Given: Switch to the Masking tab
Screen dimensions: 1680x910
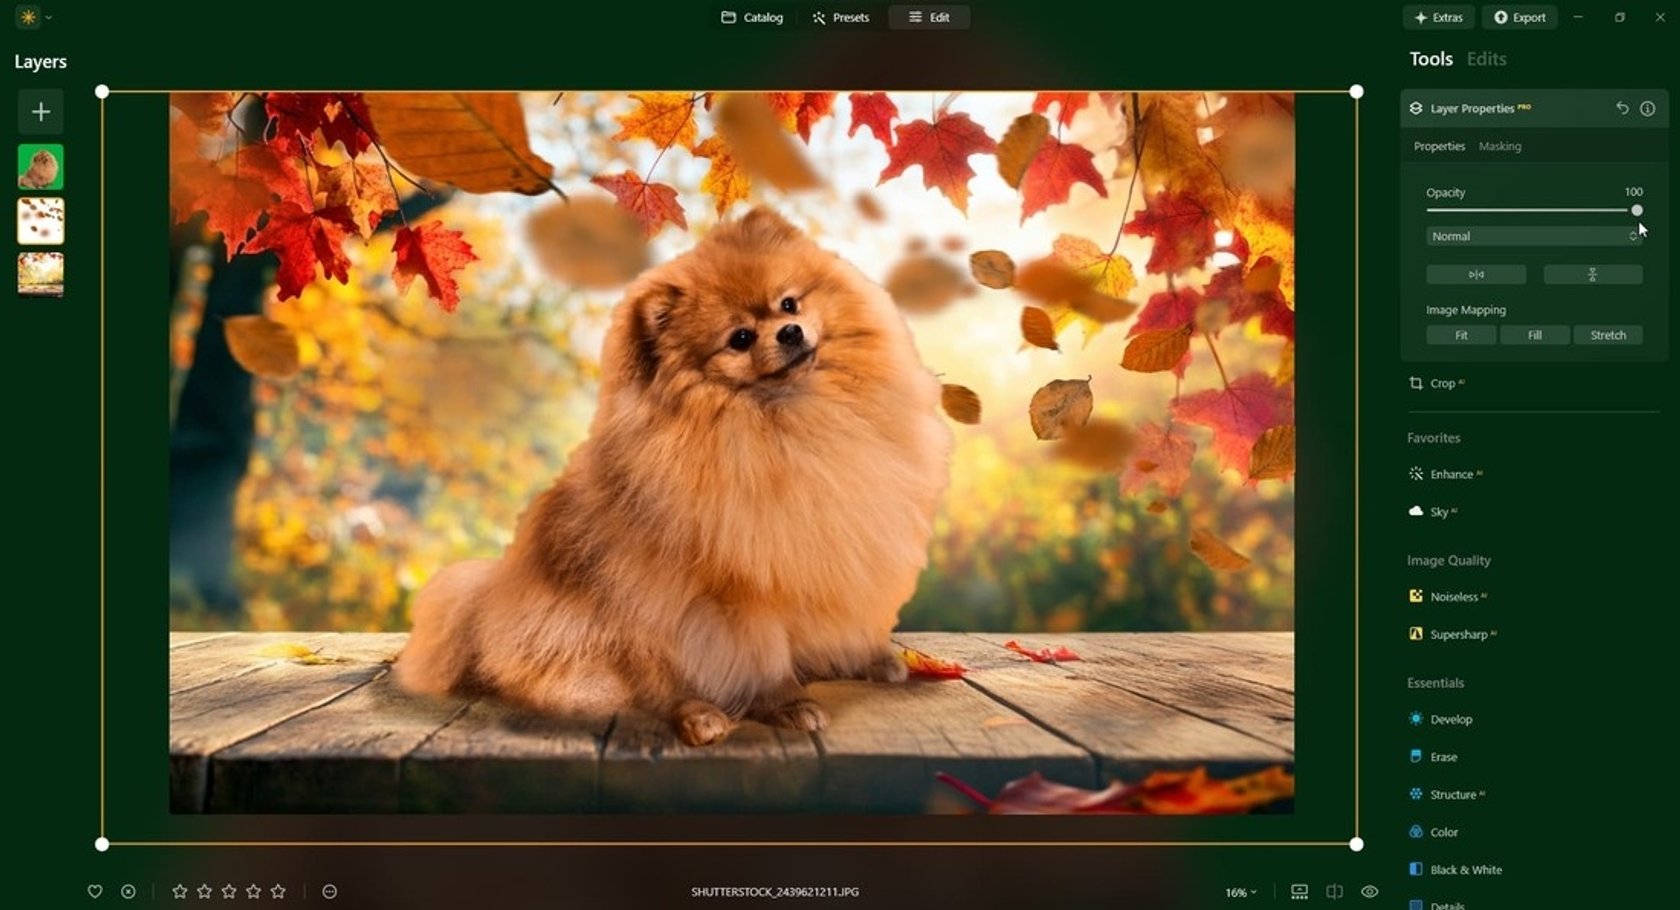Looking at the screenshot, I should [1500, 146].
